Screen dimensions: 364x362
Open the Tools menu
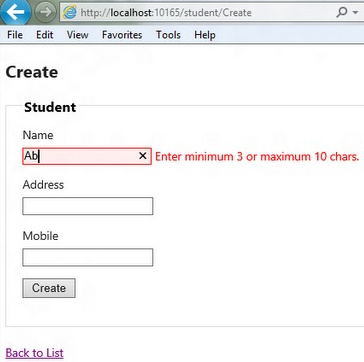pyautogui.click(x=168, y=35)
